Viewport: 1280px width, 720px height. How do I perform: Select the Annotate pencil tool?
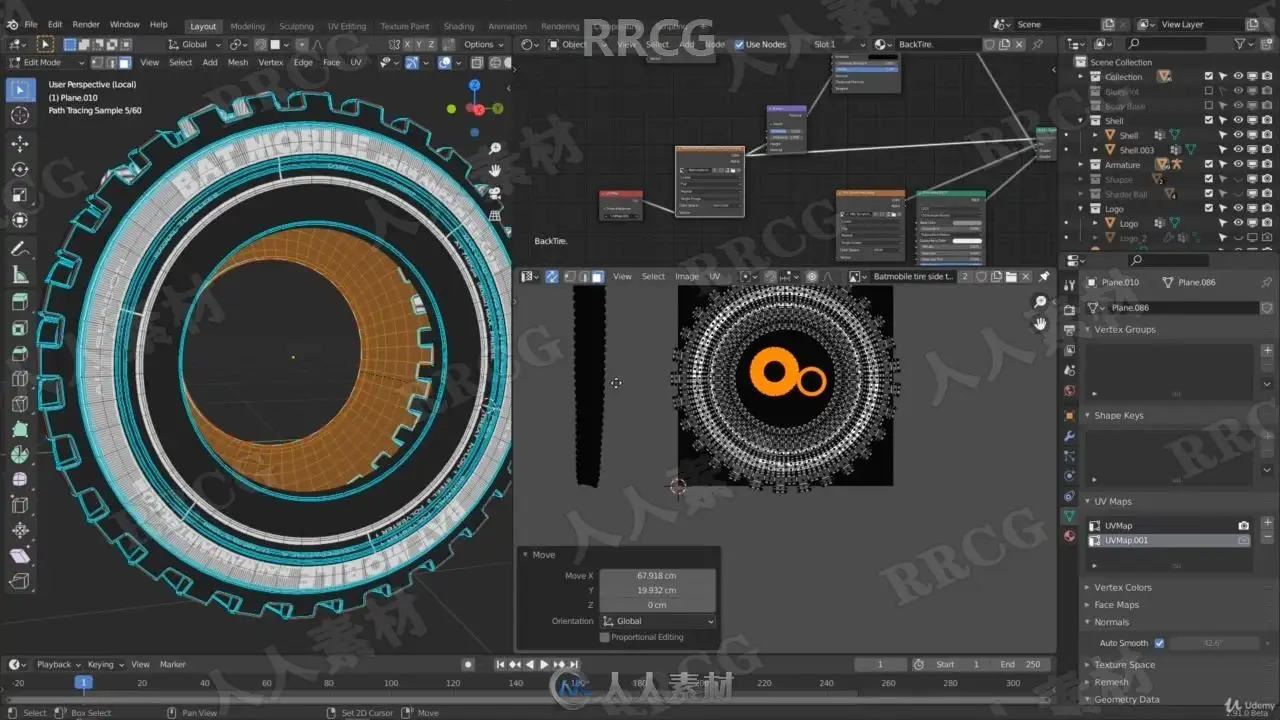[19, 249]
